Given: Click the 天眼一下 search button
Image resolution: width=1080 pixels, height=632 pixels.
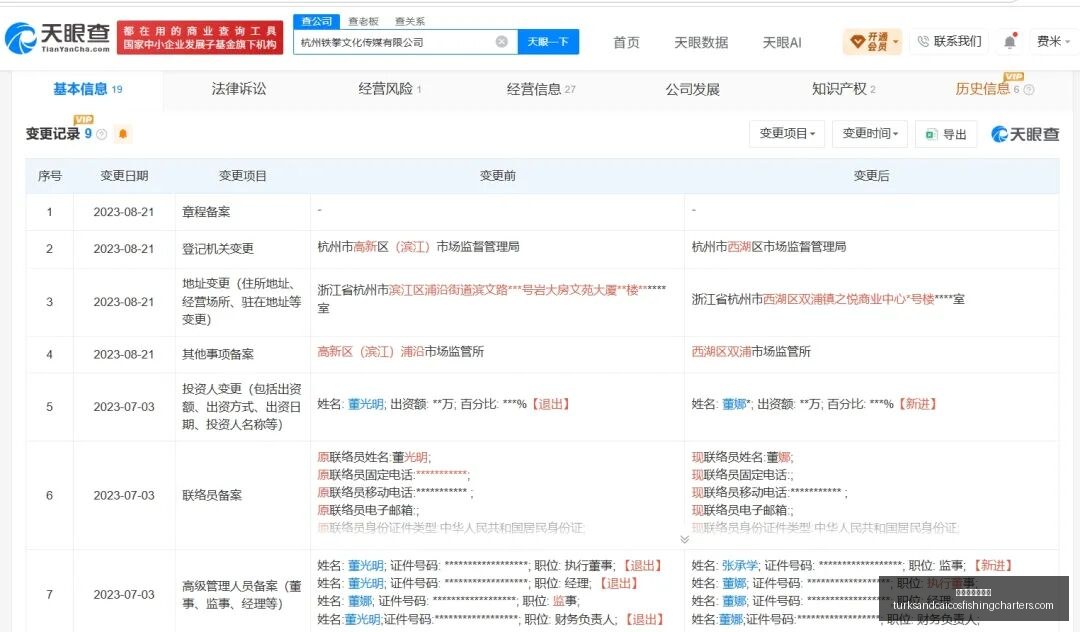Looking at the screenshot, I should pyautogui.click(x=548, y=42).
